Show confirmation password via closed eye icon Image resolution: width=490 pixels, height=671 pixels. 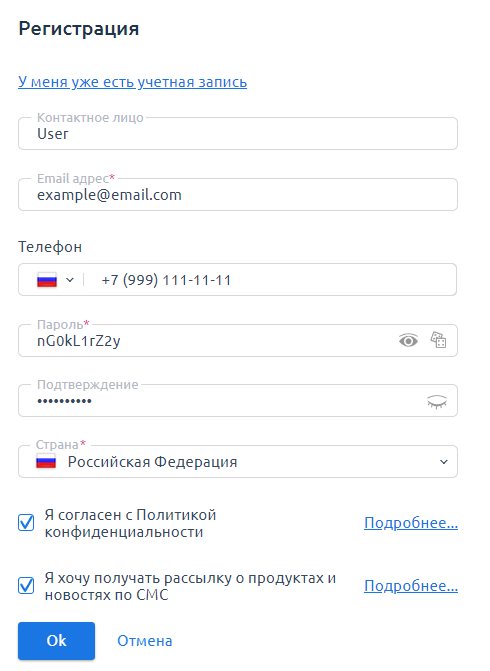pyautogui.click(x=437, y=401)
